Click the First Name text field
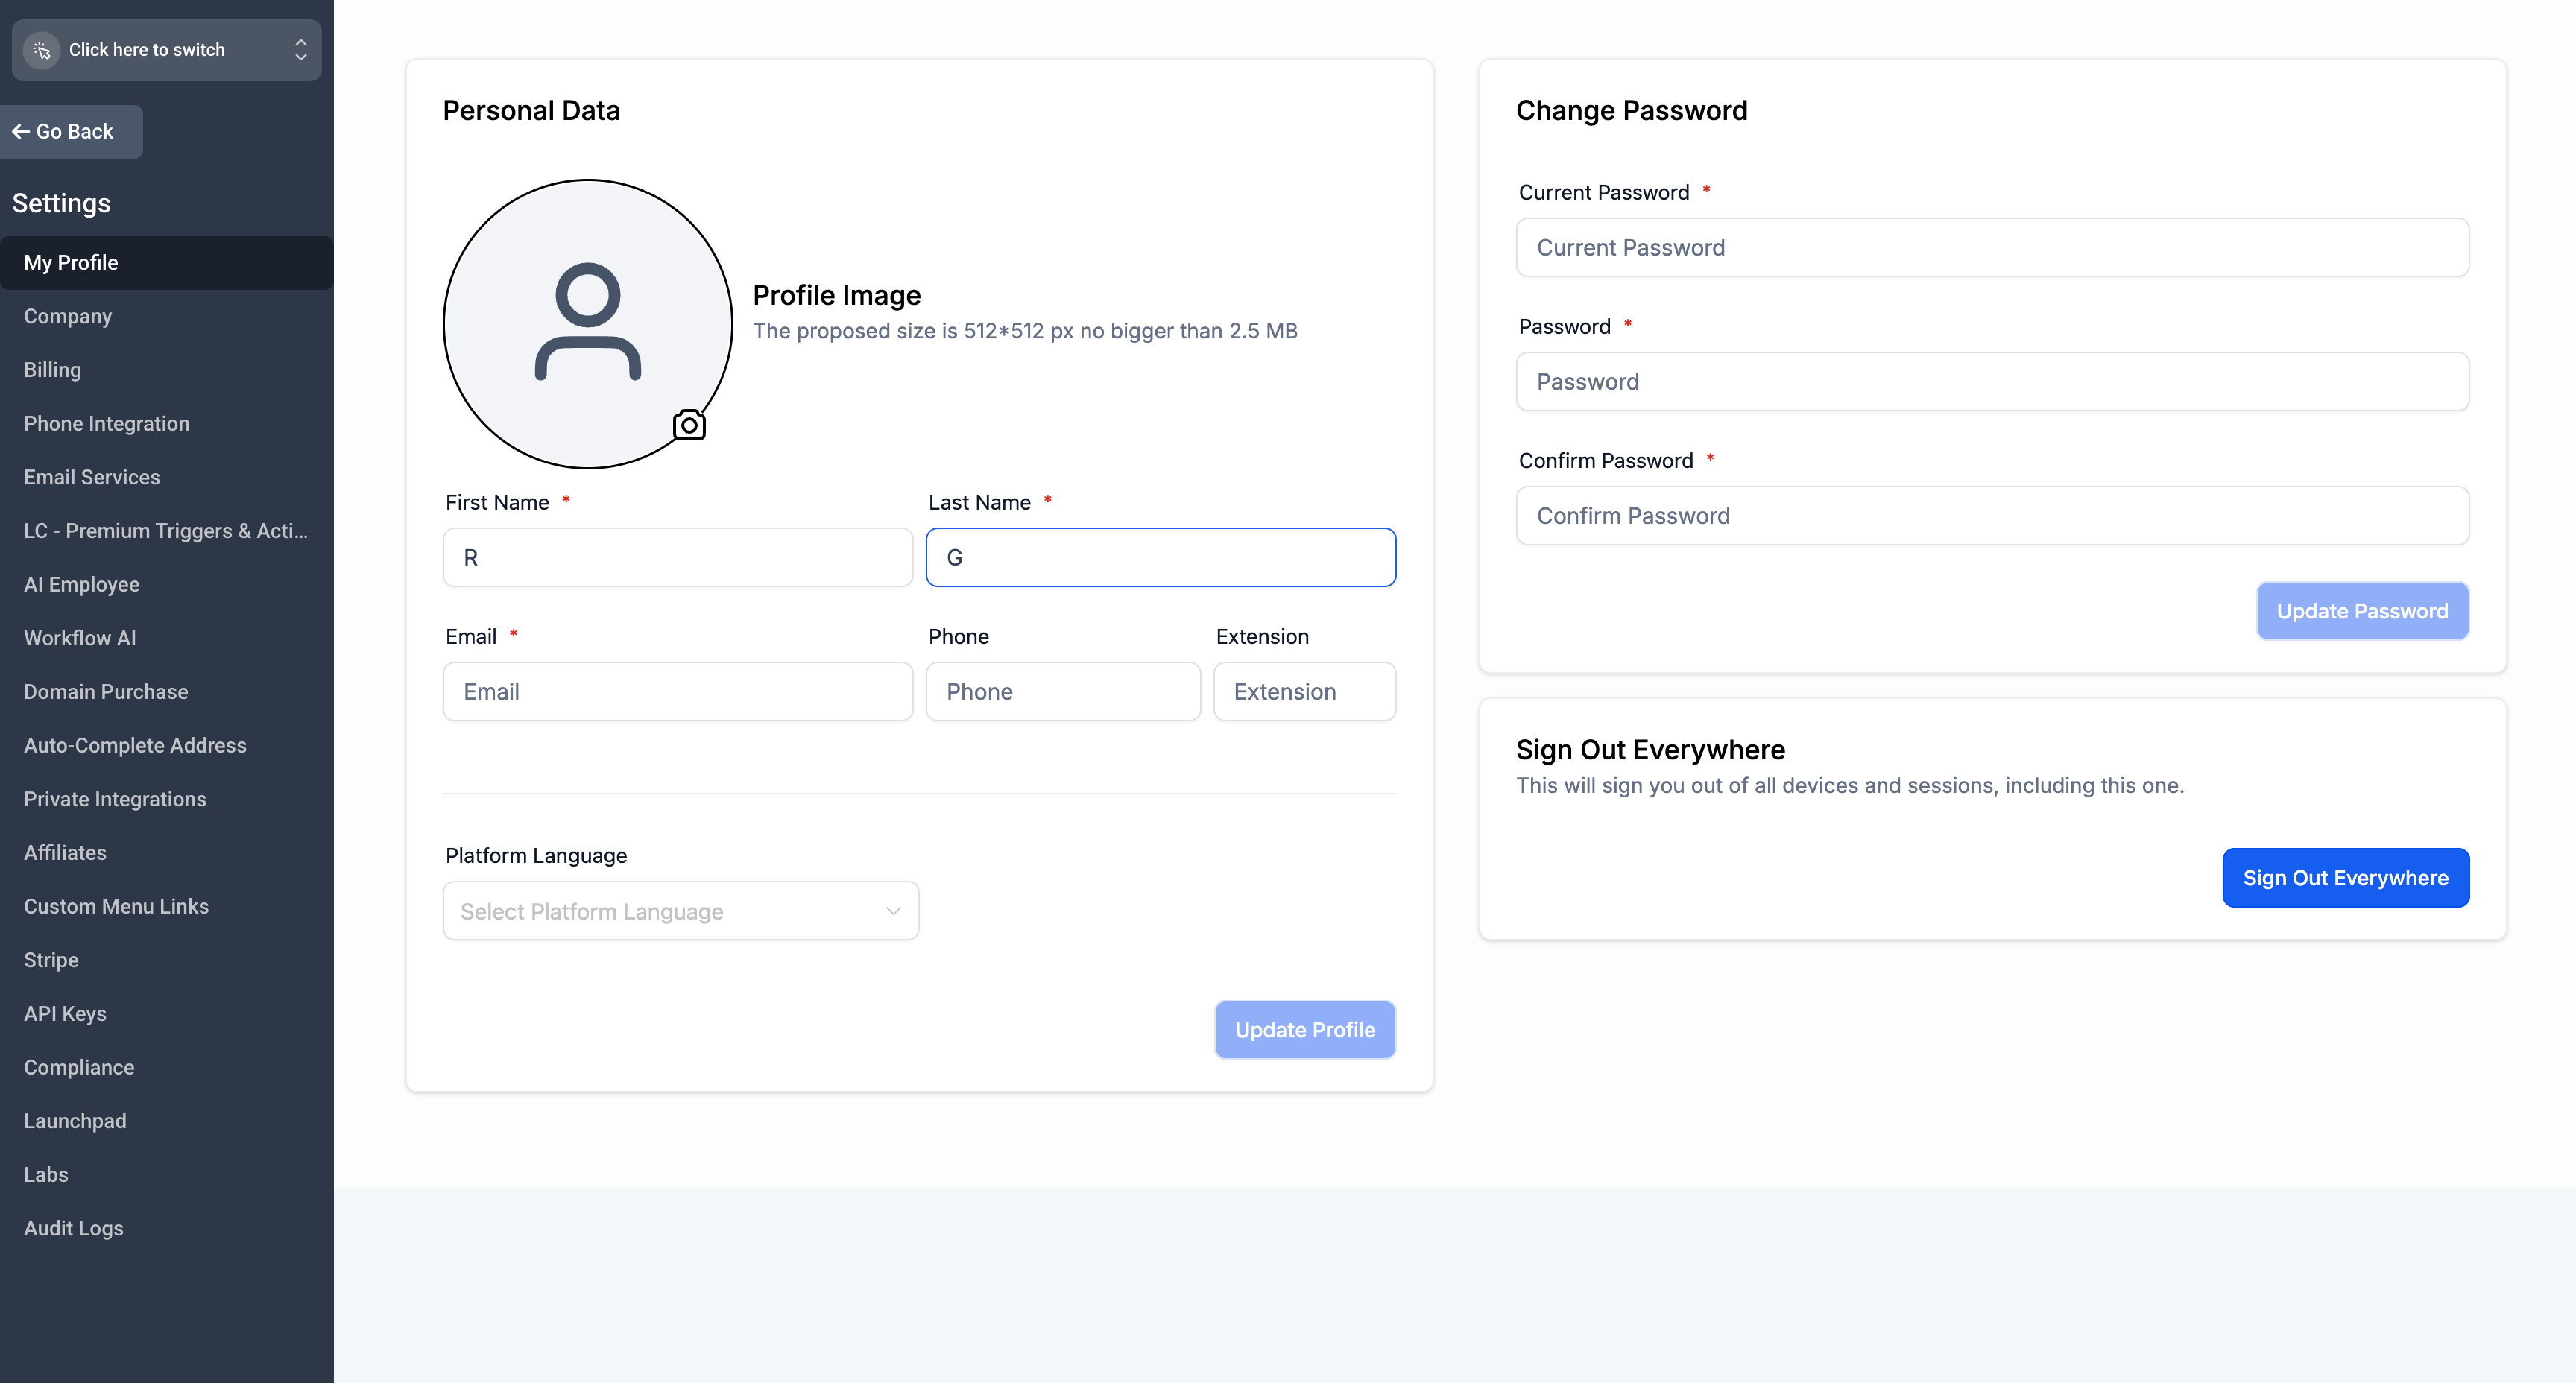This screenshot has height=1383, width=2576. [x=677, y=557]
